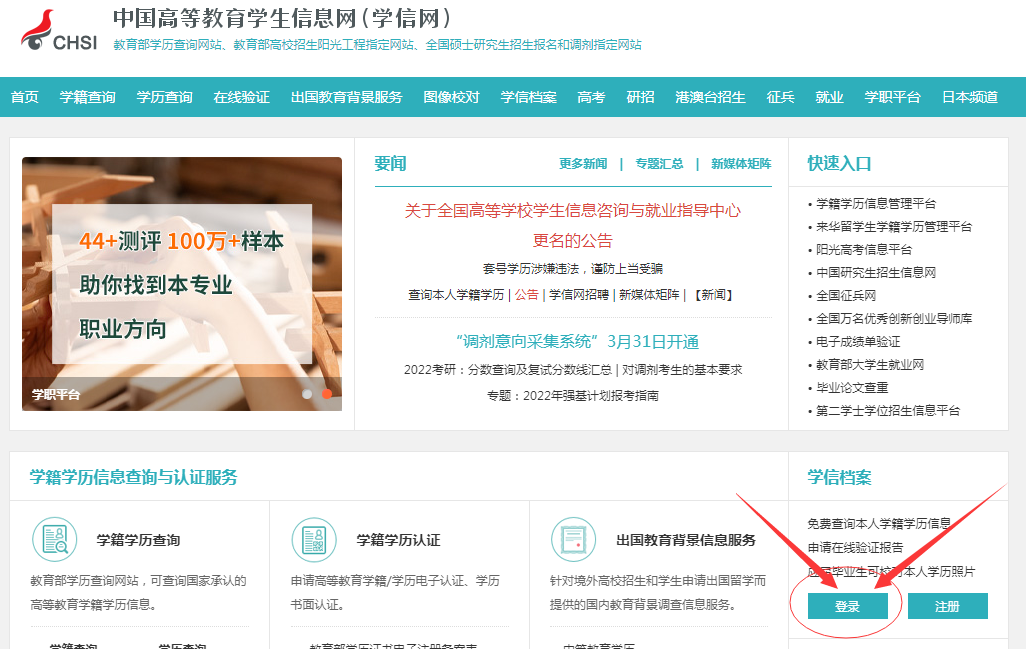Open 教育部大学生就业网 quick link
Screen dimensions: 1026x649
[x=870, y=364]
